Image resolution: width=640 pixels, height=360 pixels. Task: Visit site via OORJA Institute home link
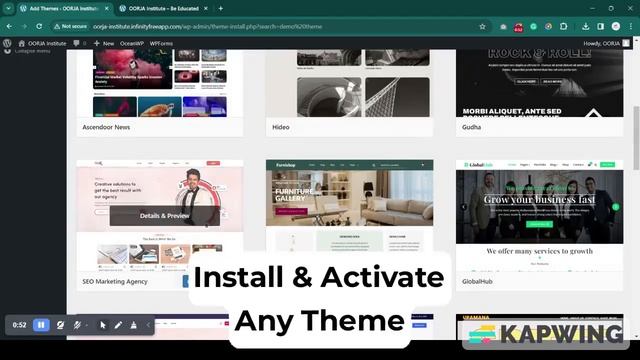(42, 43)
